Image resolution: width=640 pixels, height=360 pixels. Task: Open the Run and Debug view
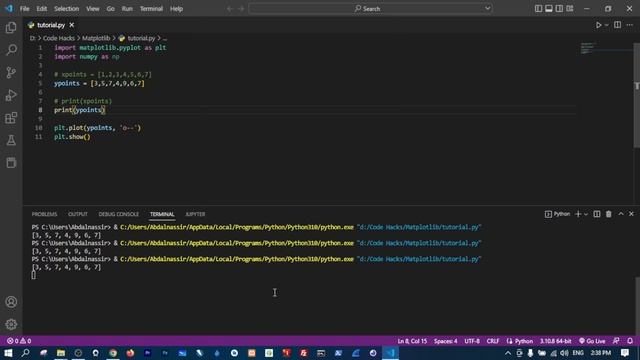[x=11, y=95]
